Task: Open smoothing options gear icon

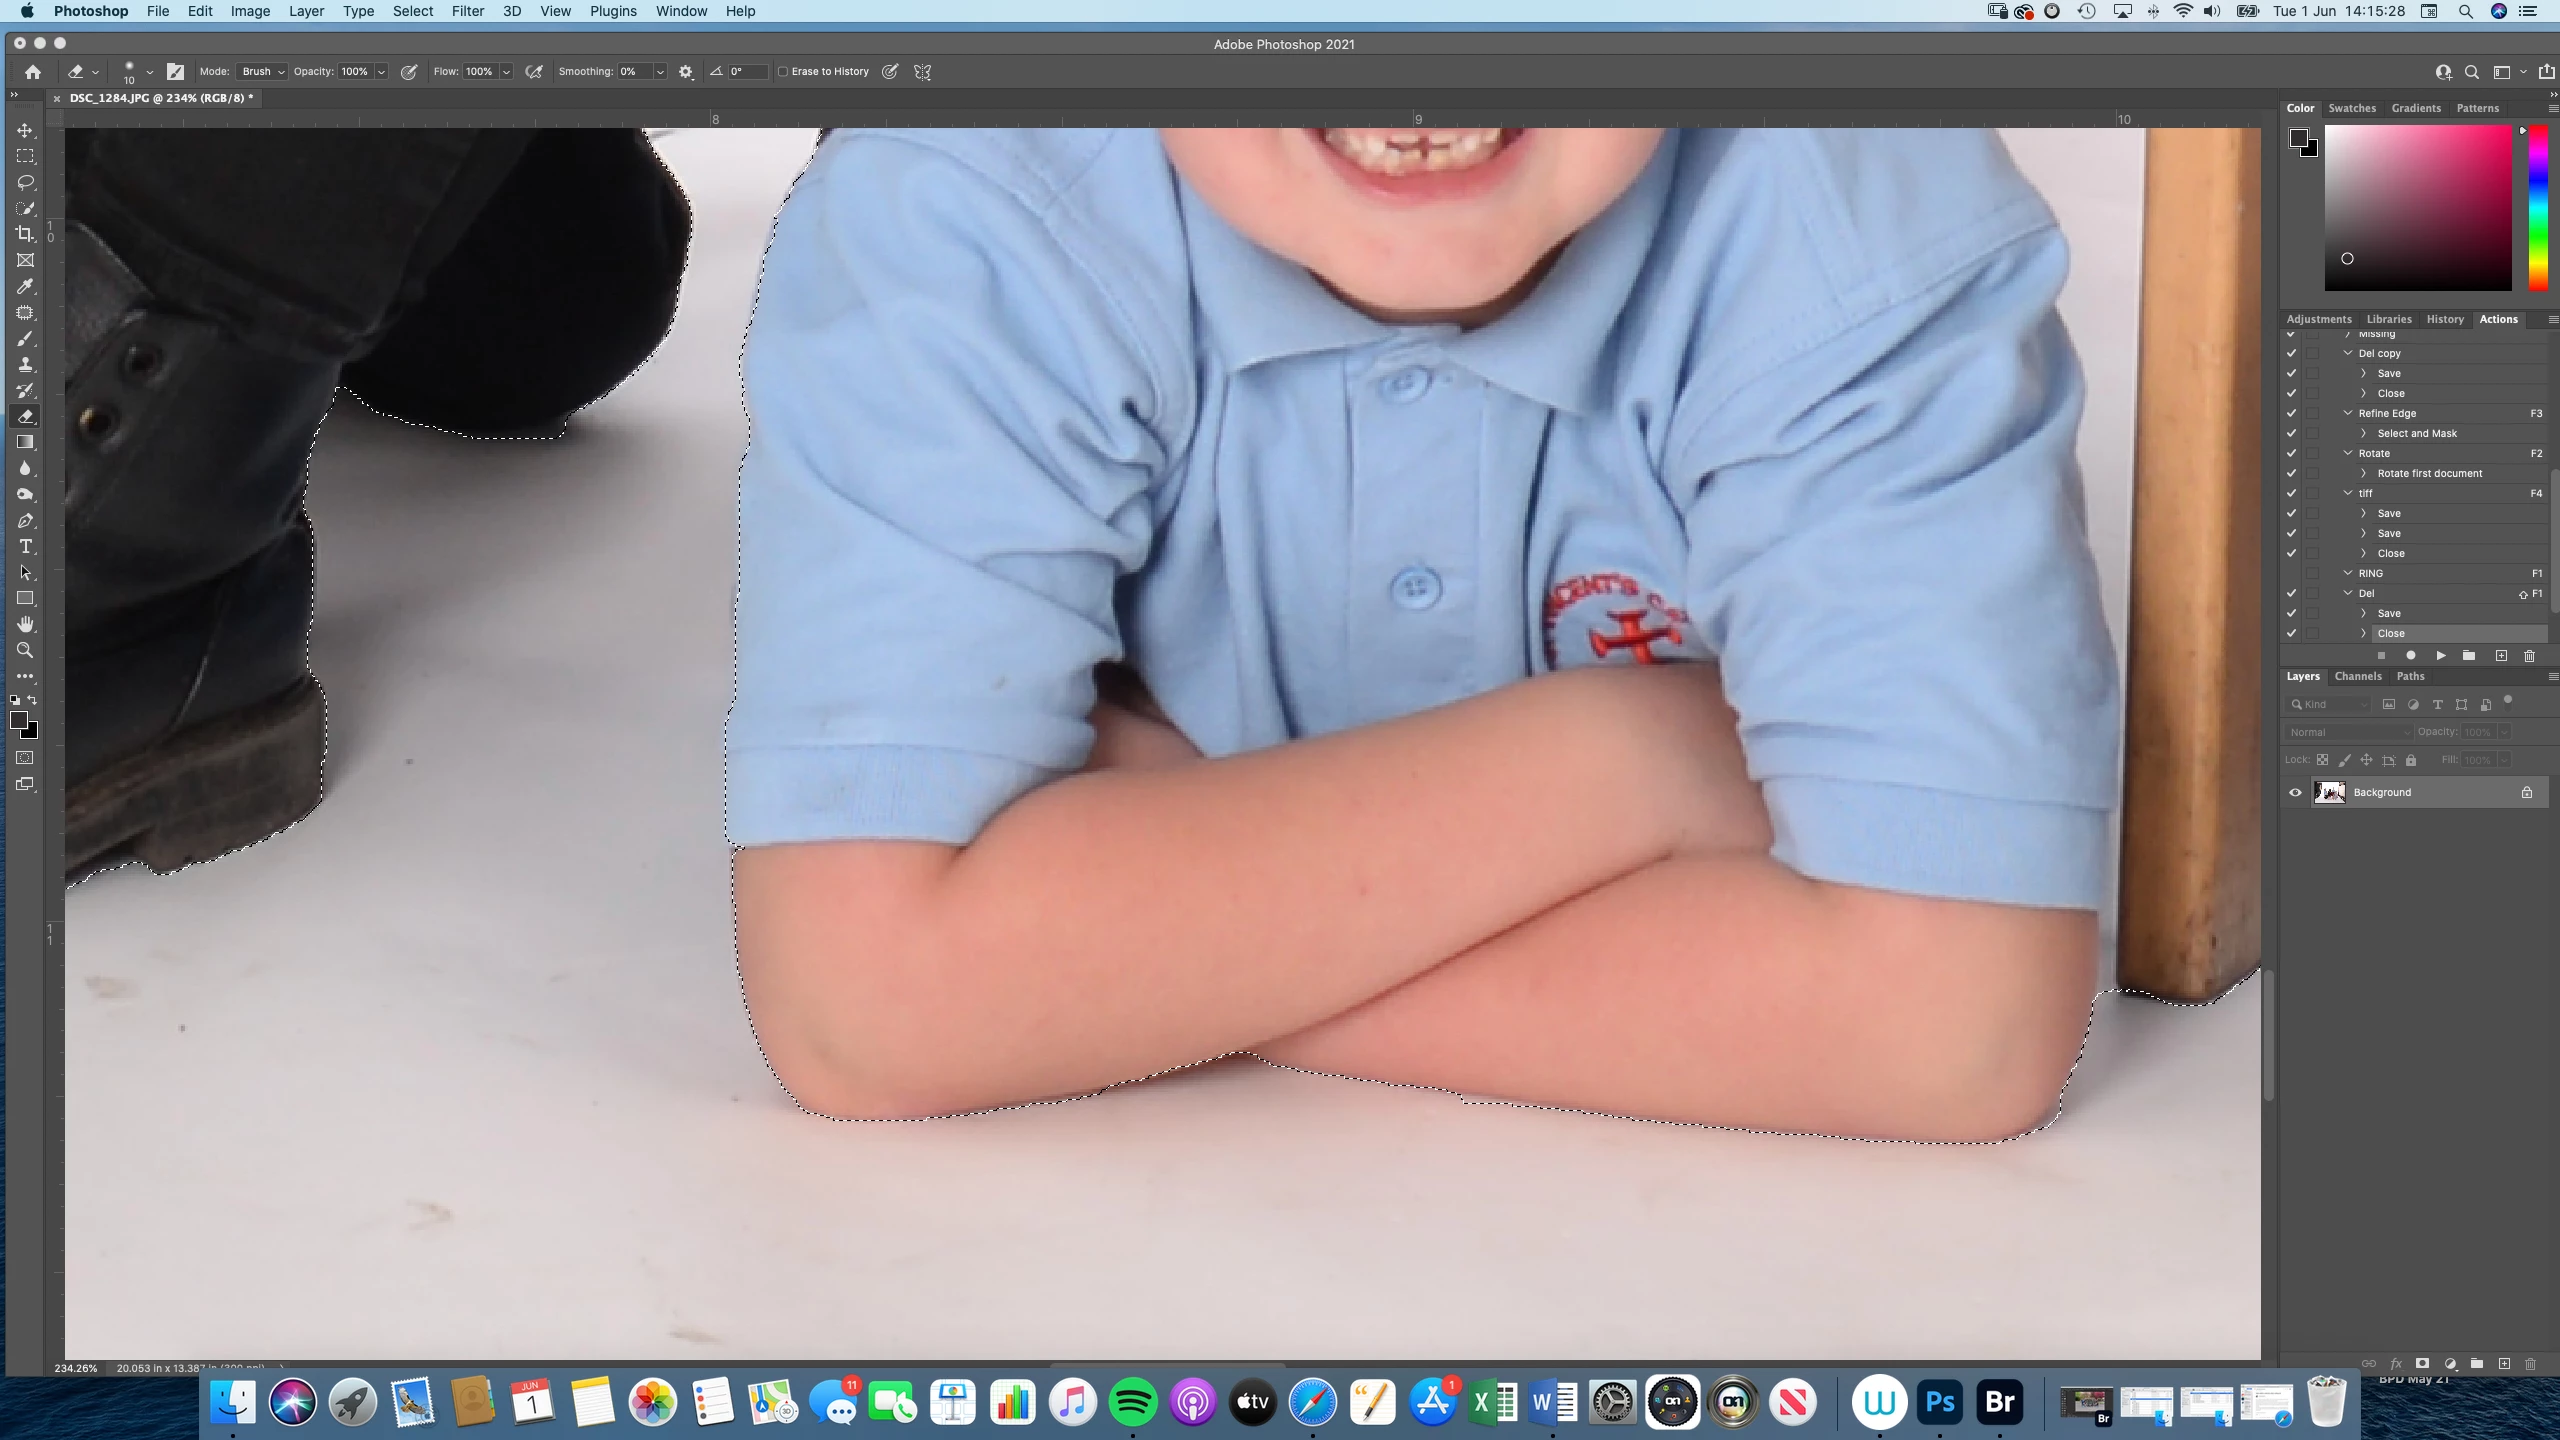Action: tap(686, 72)
